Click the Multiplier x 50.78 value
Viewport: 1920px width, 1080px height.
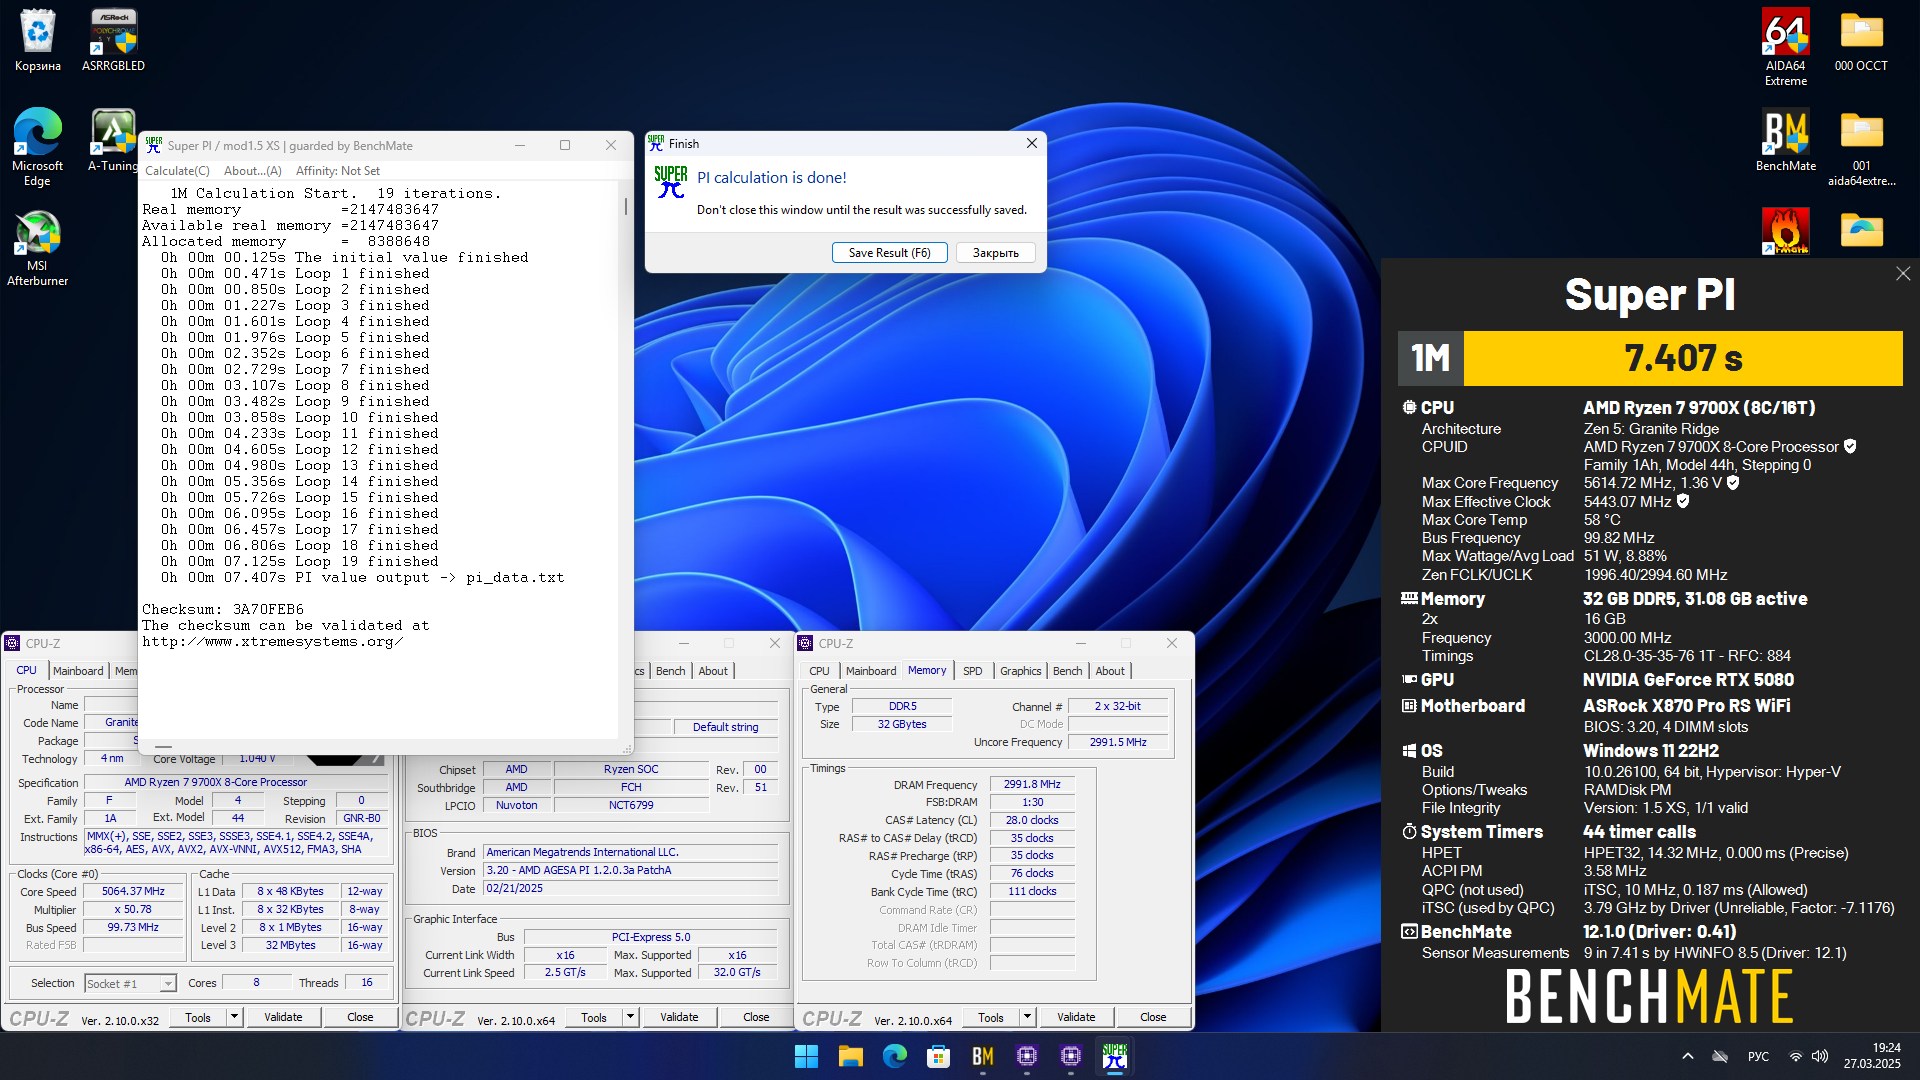pyautogui.click(x=133, y=910)
